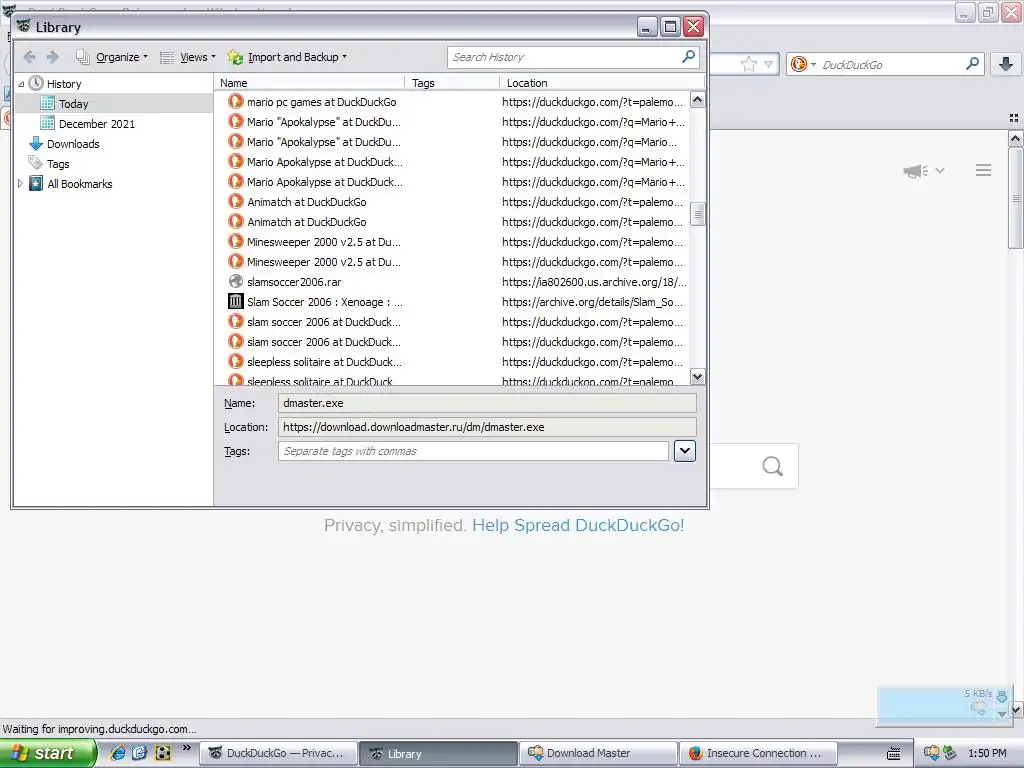Switch to Library taskbar button
The image size is (1024, 768).
coord(440,754)
